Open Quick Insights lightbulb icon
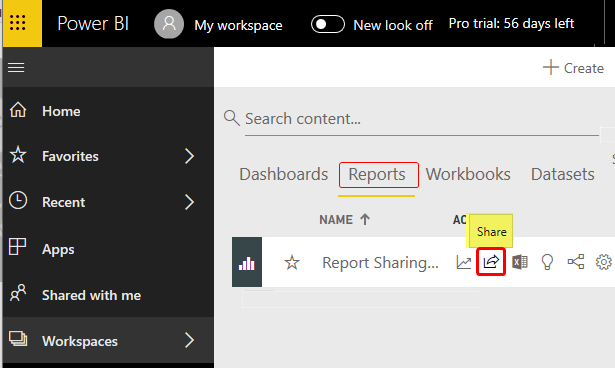Viewport: 615px width, 369px height. [x=547, y=262]
